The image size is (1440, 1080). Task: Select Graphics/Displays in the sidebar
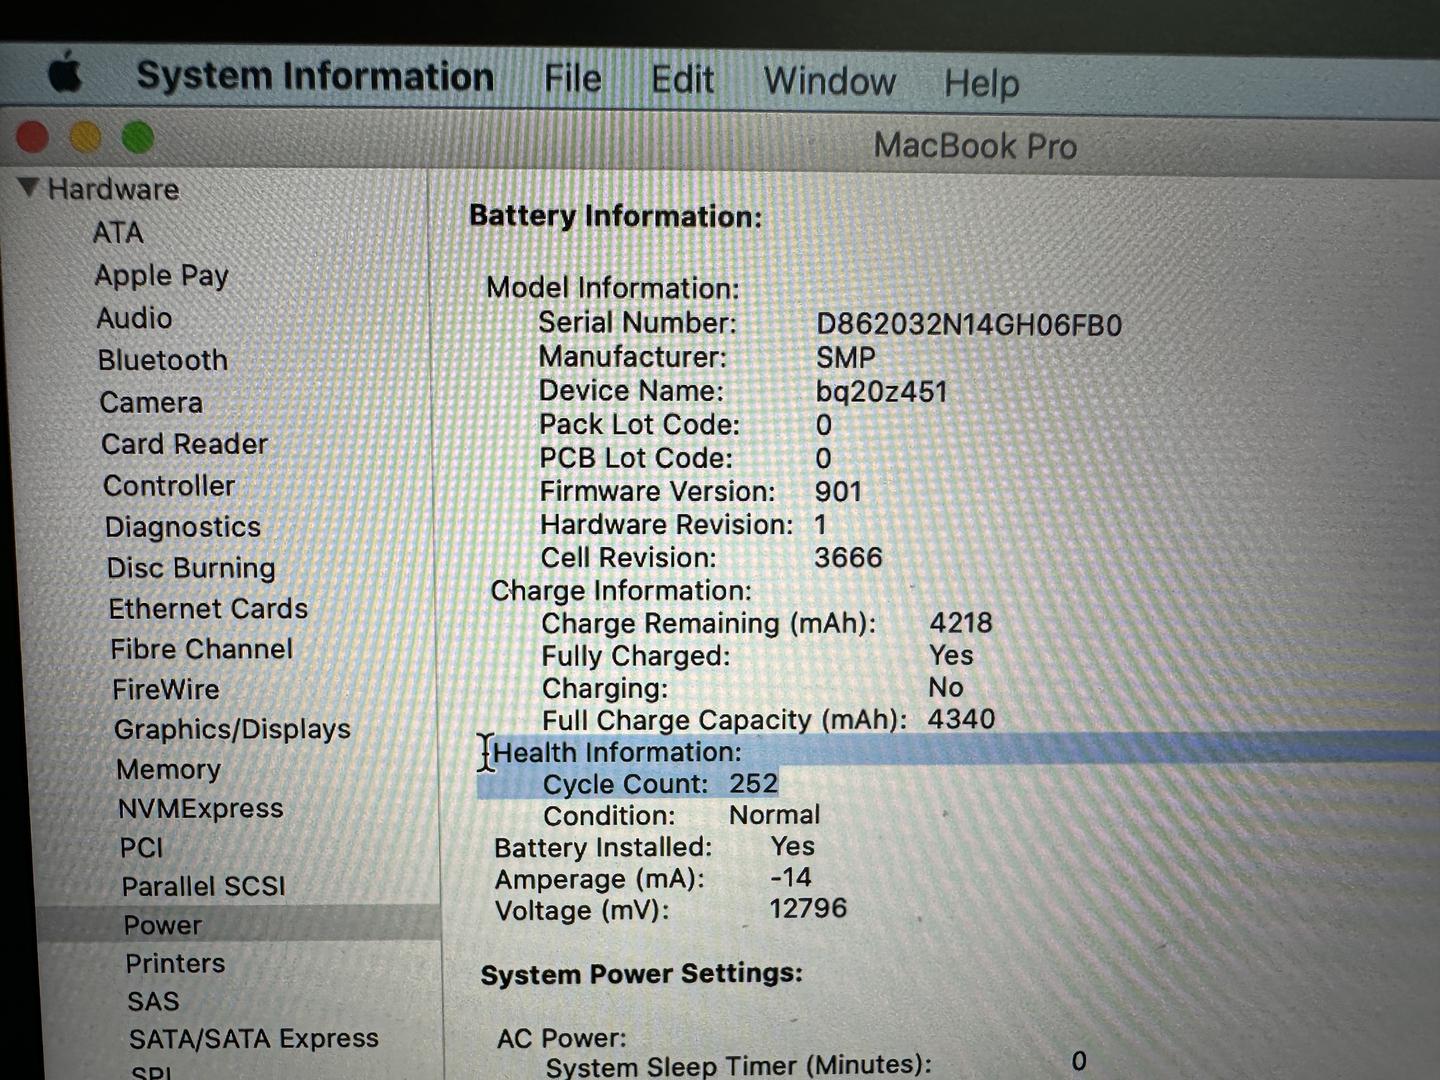pyautogui.click(x=232, y=729)
